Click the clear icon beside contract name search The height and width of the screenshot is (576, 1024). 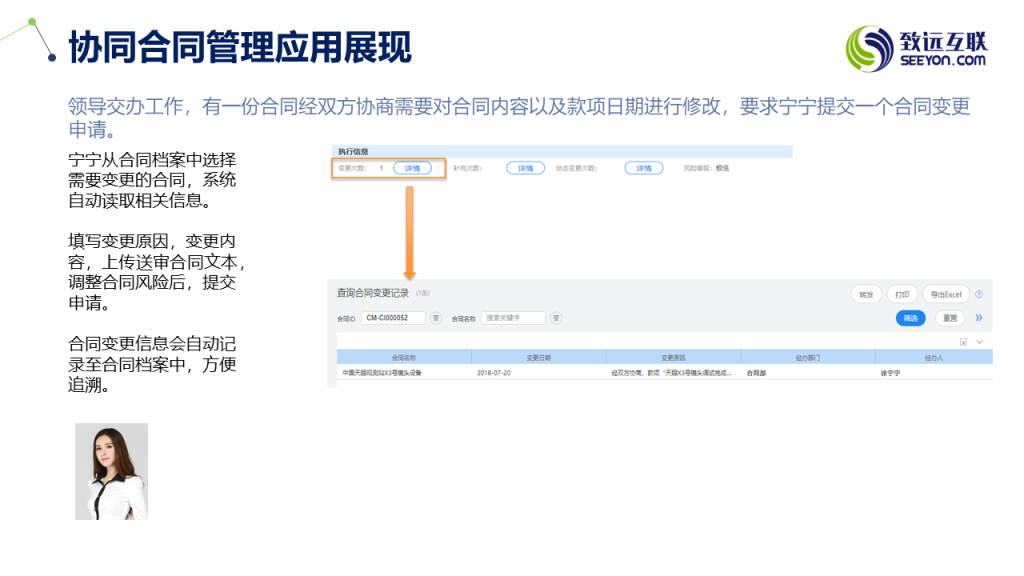click(x=556, y=318)
